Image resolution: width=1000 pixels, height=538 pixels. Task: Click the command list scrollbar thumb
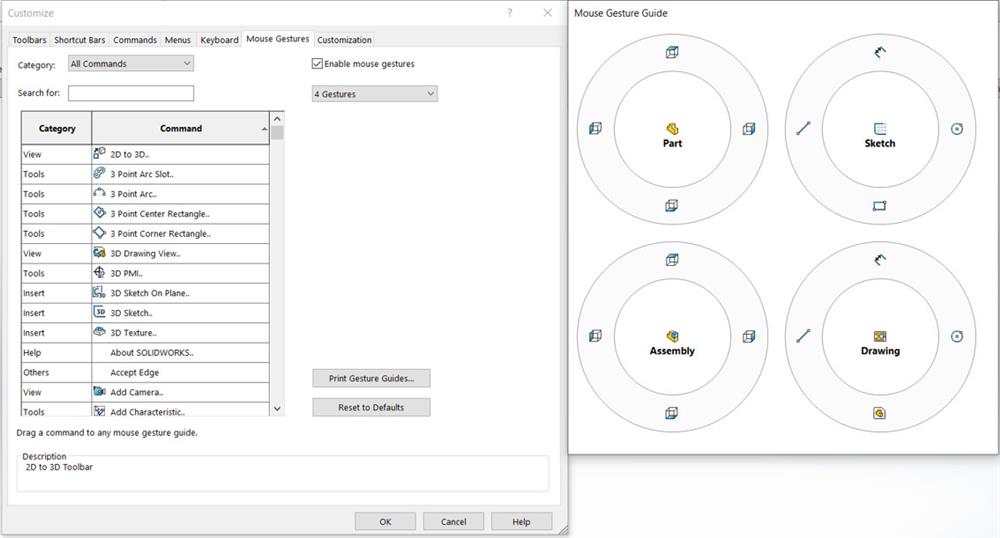(277, 133)
